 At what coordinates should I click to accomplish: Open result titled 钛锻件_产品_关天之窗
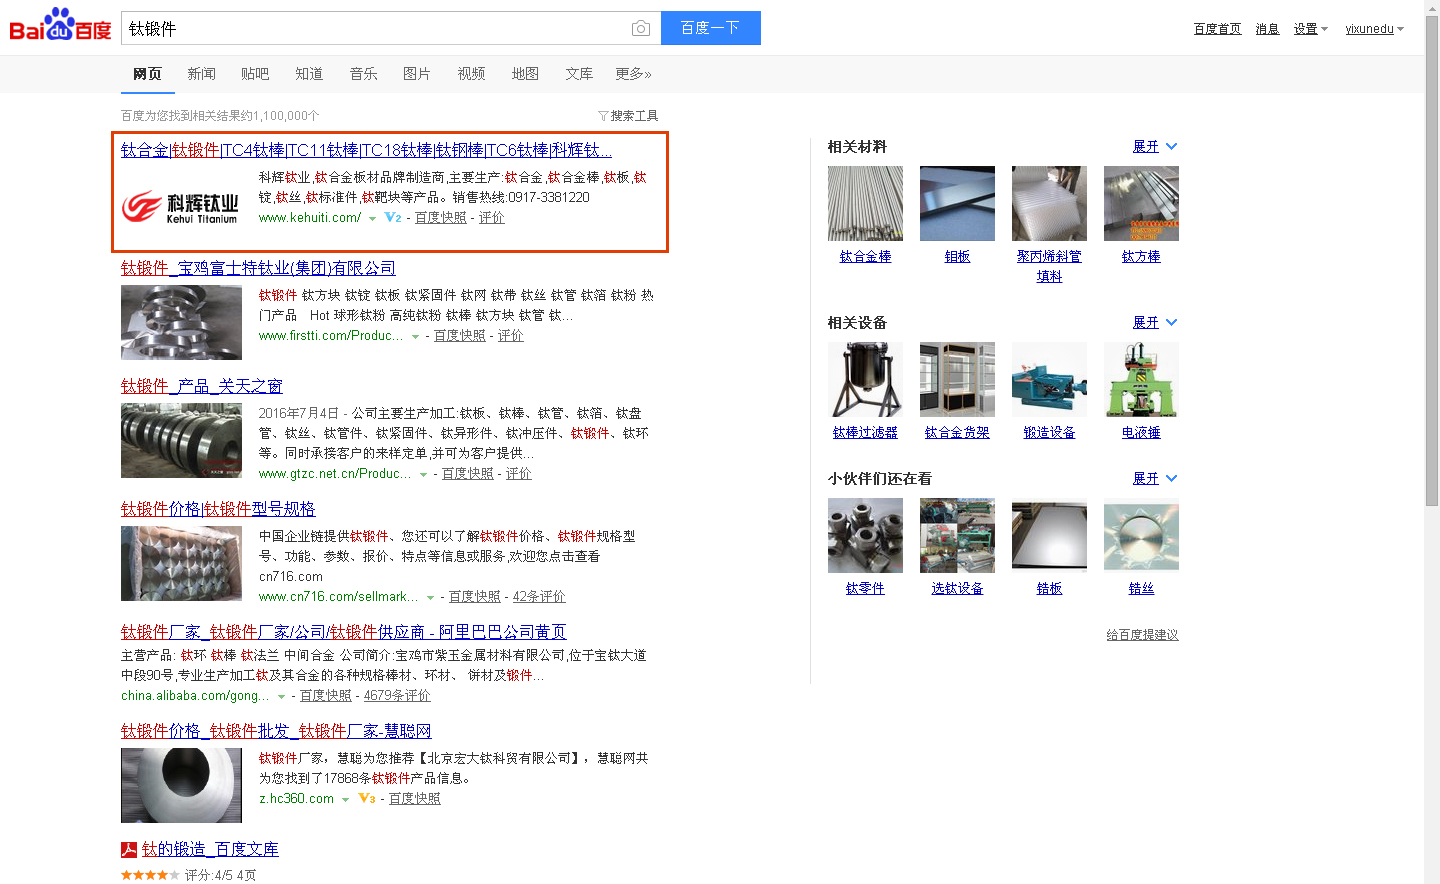point(201,386)
